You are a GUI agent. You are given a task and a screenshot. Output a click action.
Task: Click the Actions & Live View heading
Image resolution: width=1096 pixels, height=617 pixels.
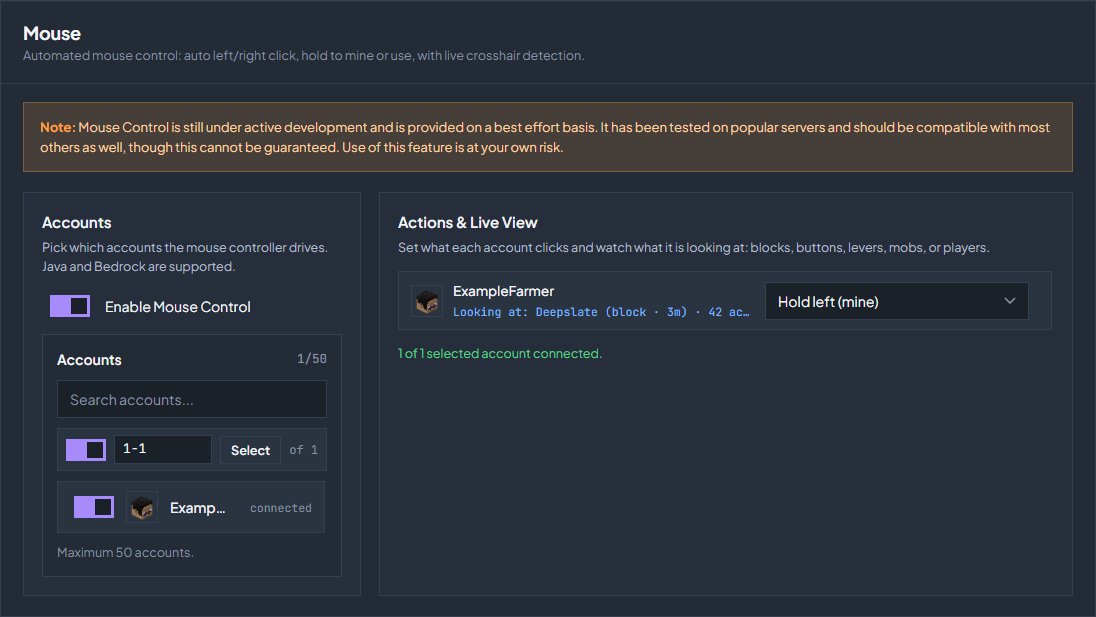pos(468,222)
